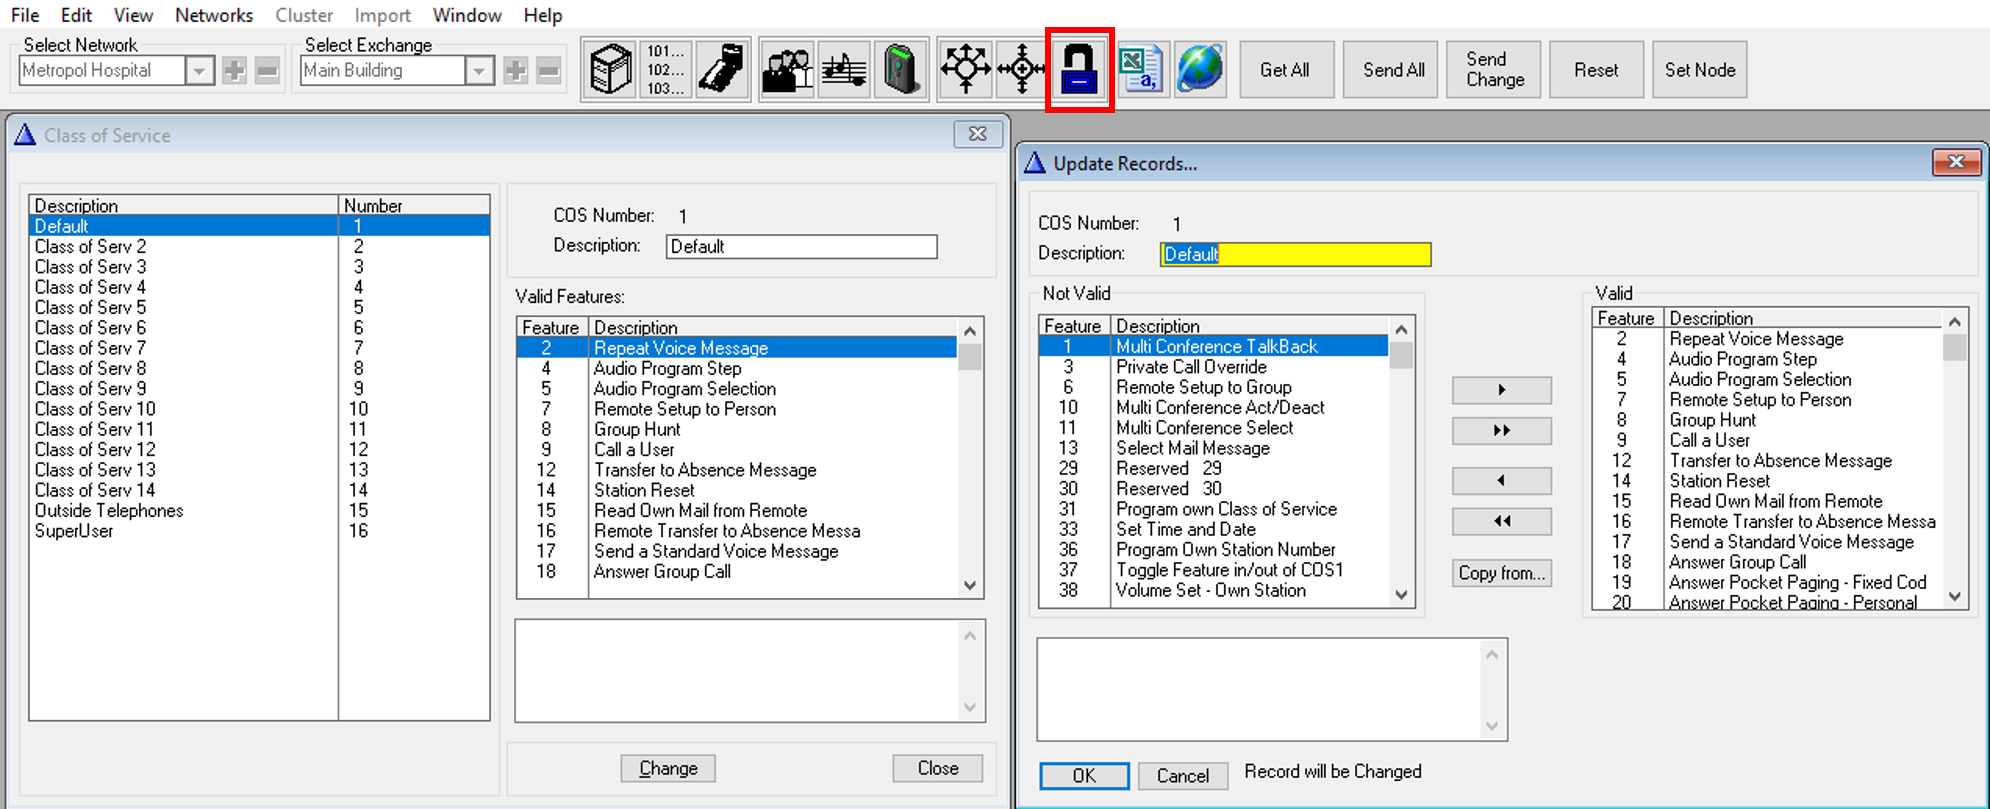Open Class of Service via padlock icon

(x=1079, y=70)
